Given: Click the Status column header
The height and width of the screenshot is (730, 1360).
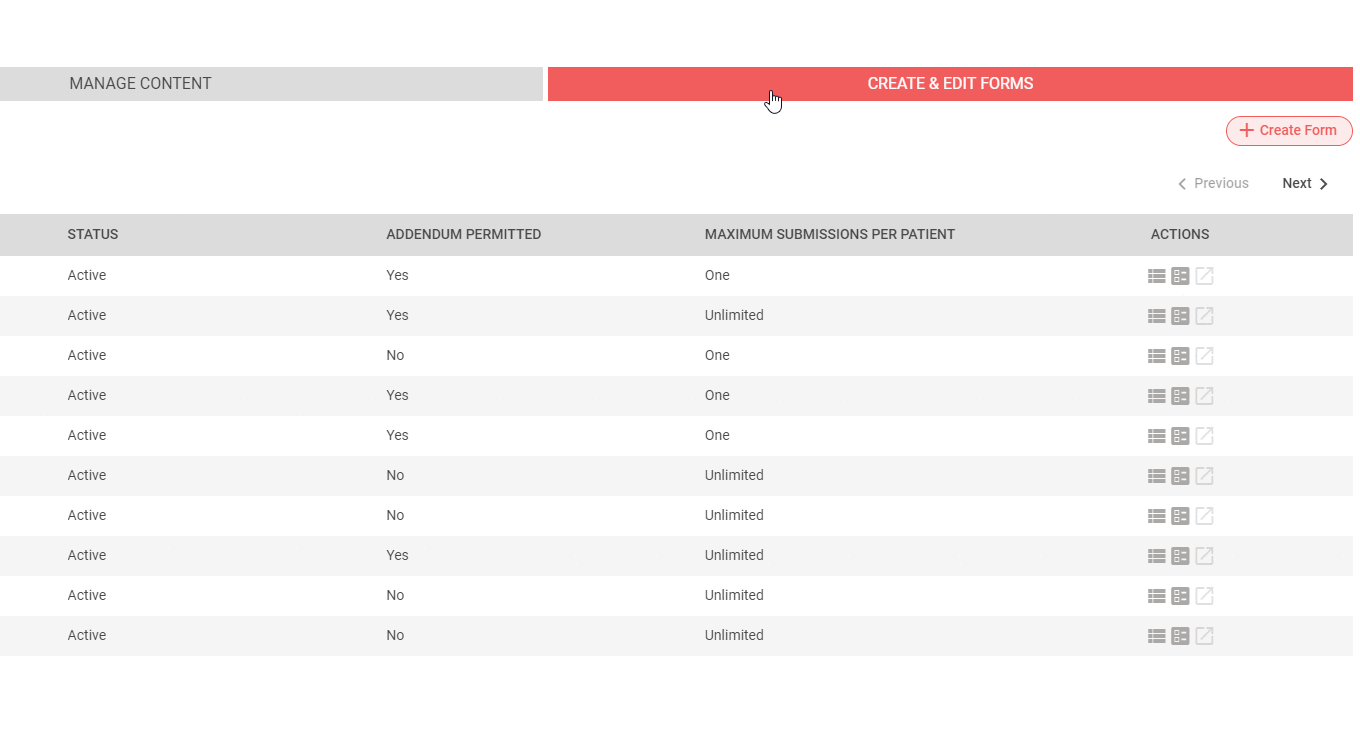Looking at the screenshot, I should [x=93, y=235].
